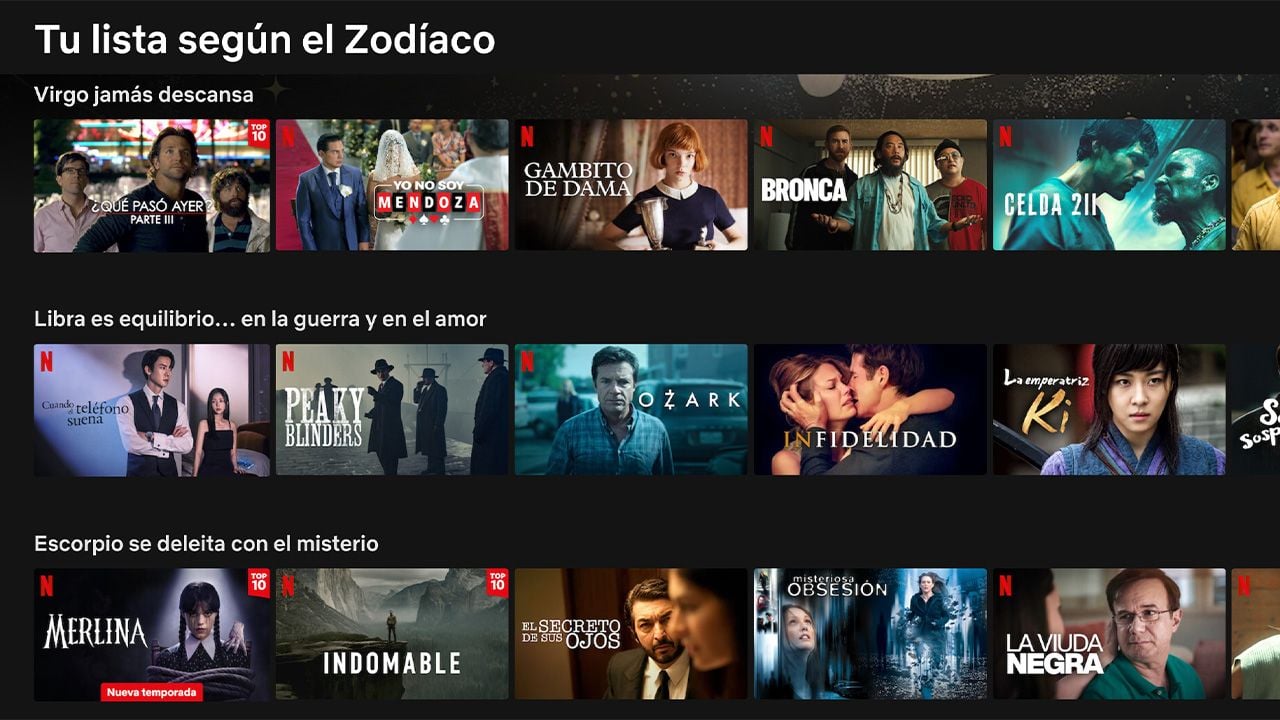Select the Misteriosa Obsesión movie card

[x=870, y=635]
